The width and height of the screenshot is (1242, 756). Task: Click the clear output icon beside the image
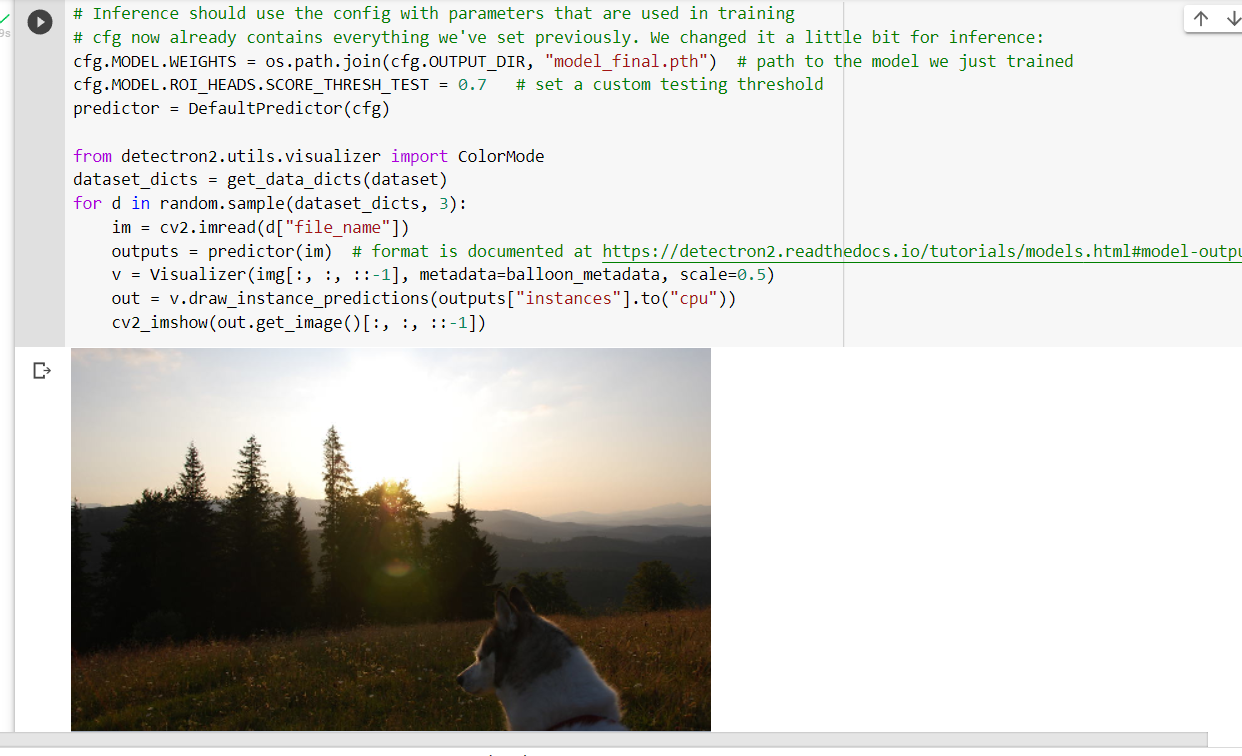41,371
